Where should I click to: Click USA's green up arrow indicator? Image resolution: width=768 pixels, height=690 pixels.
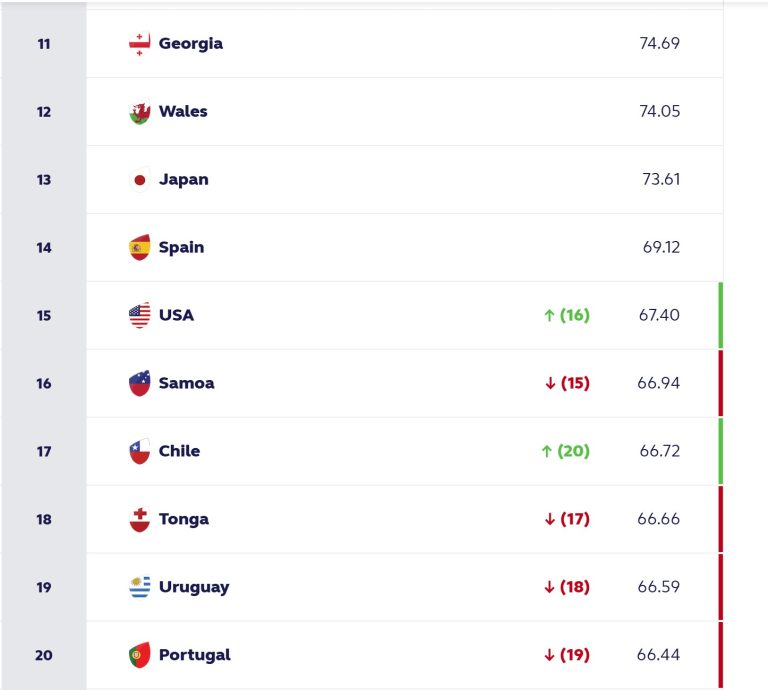coord(548,316)
